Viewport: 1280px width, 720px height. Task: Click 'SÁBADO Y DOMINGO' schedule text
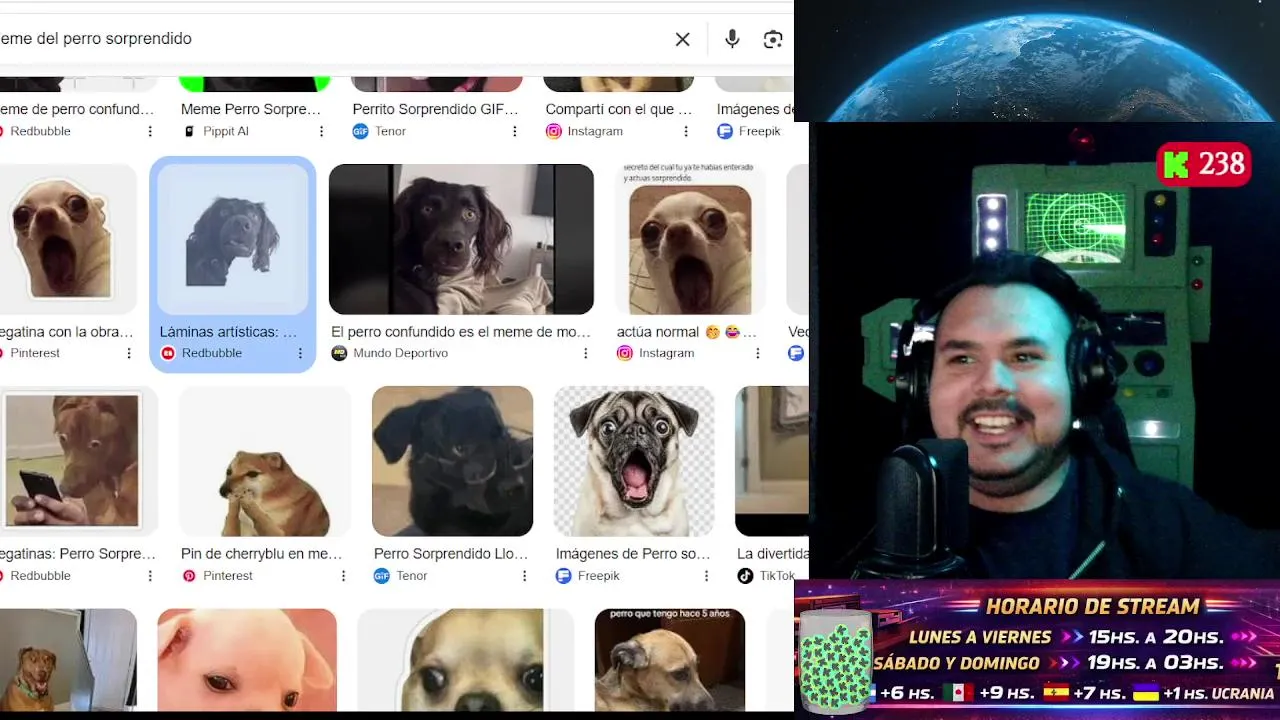pos(957,663)
